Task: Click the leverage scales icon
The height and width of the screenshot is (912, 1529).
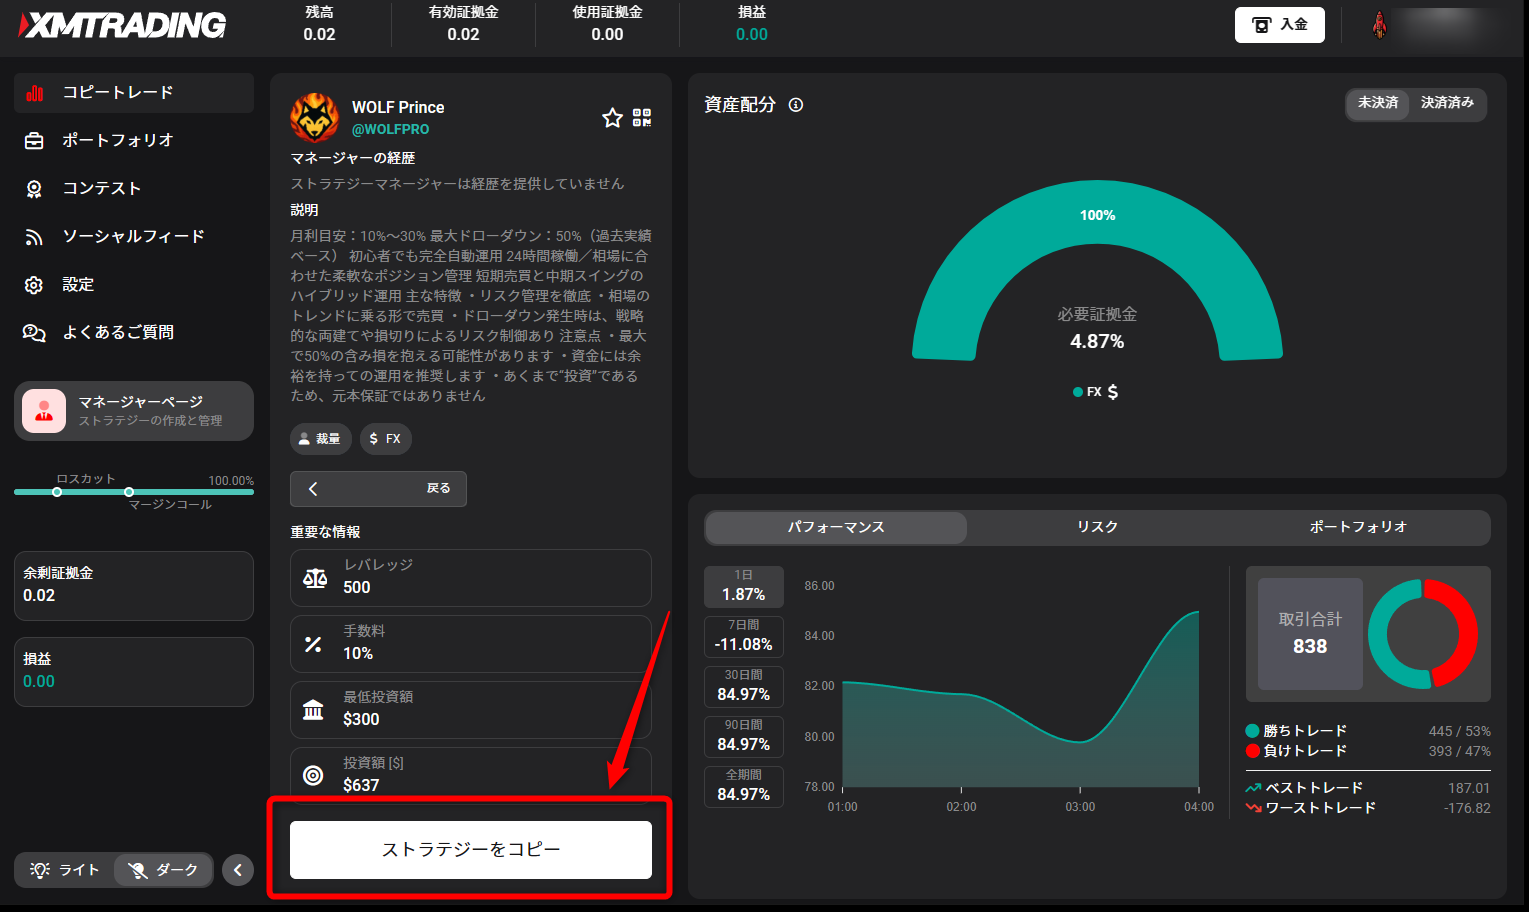Action: [315, 578]
